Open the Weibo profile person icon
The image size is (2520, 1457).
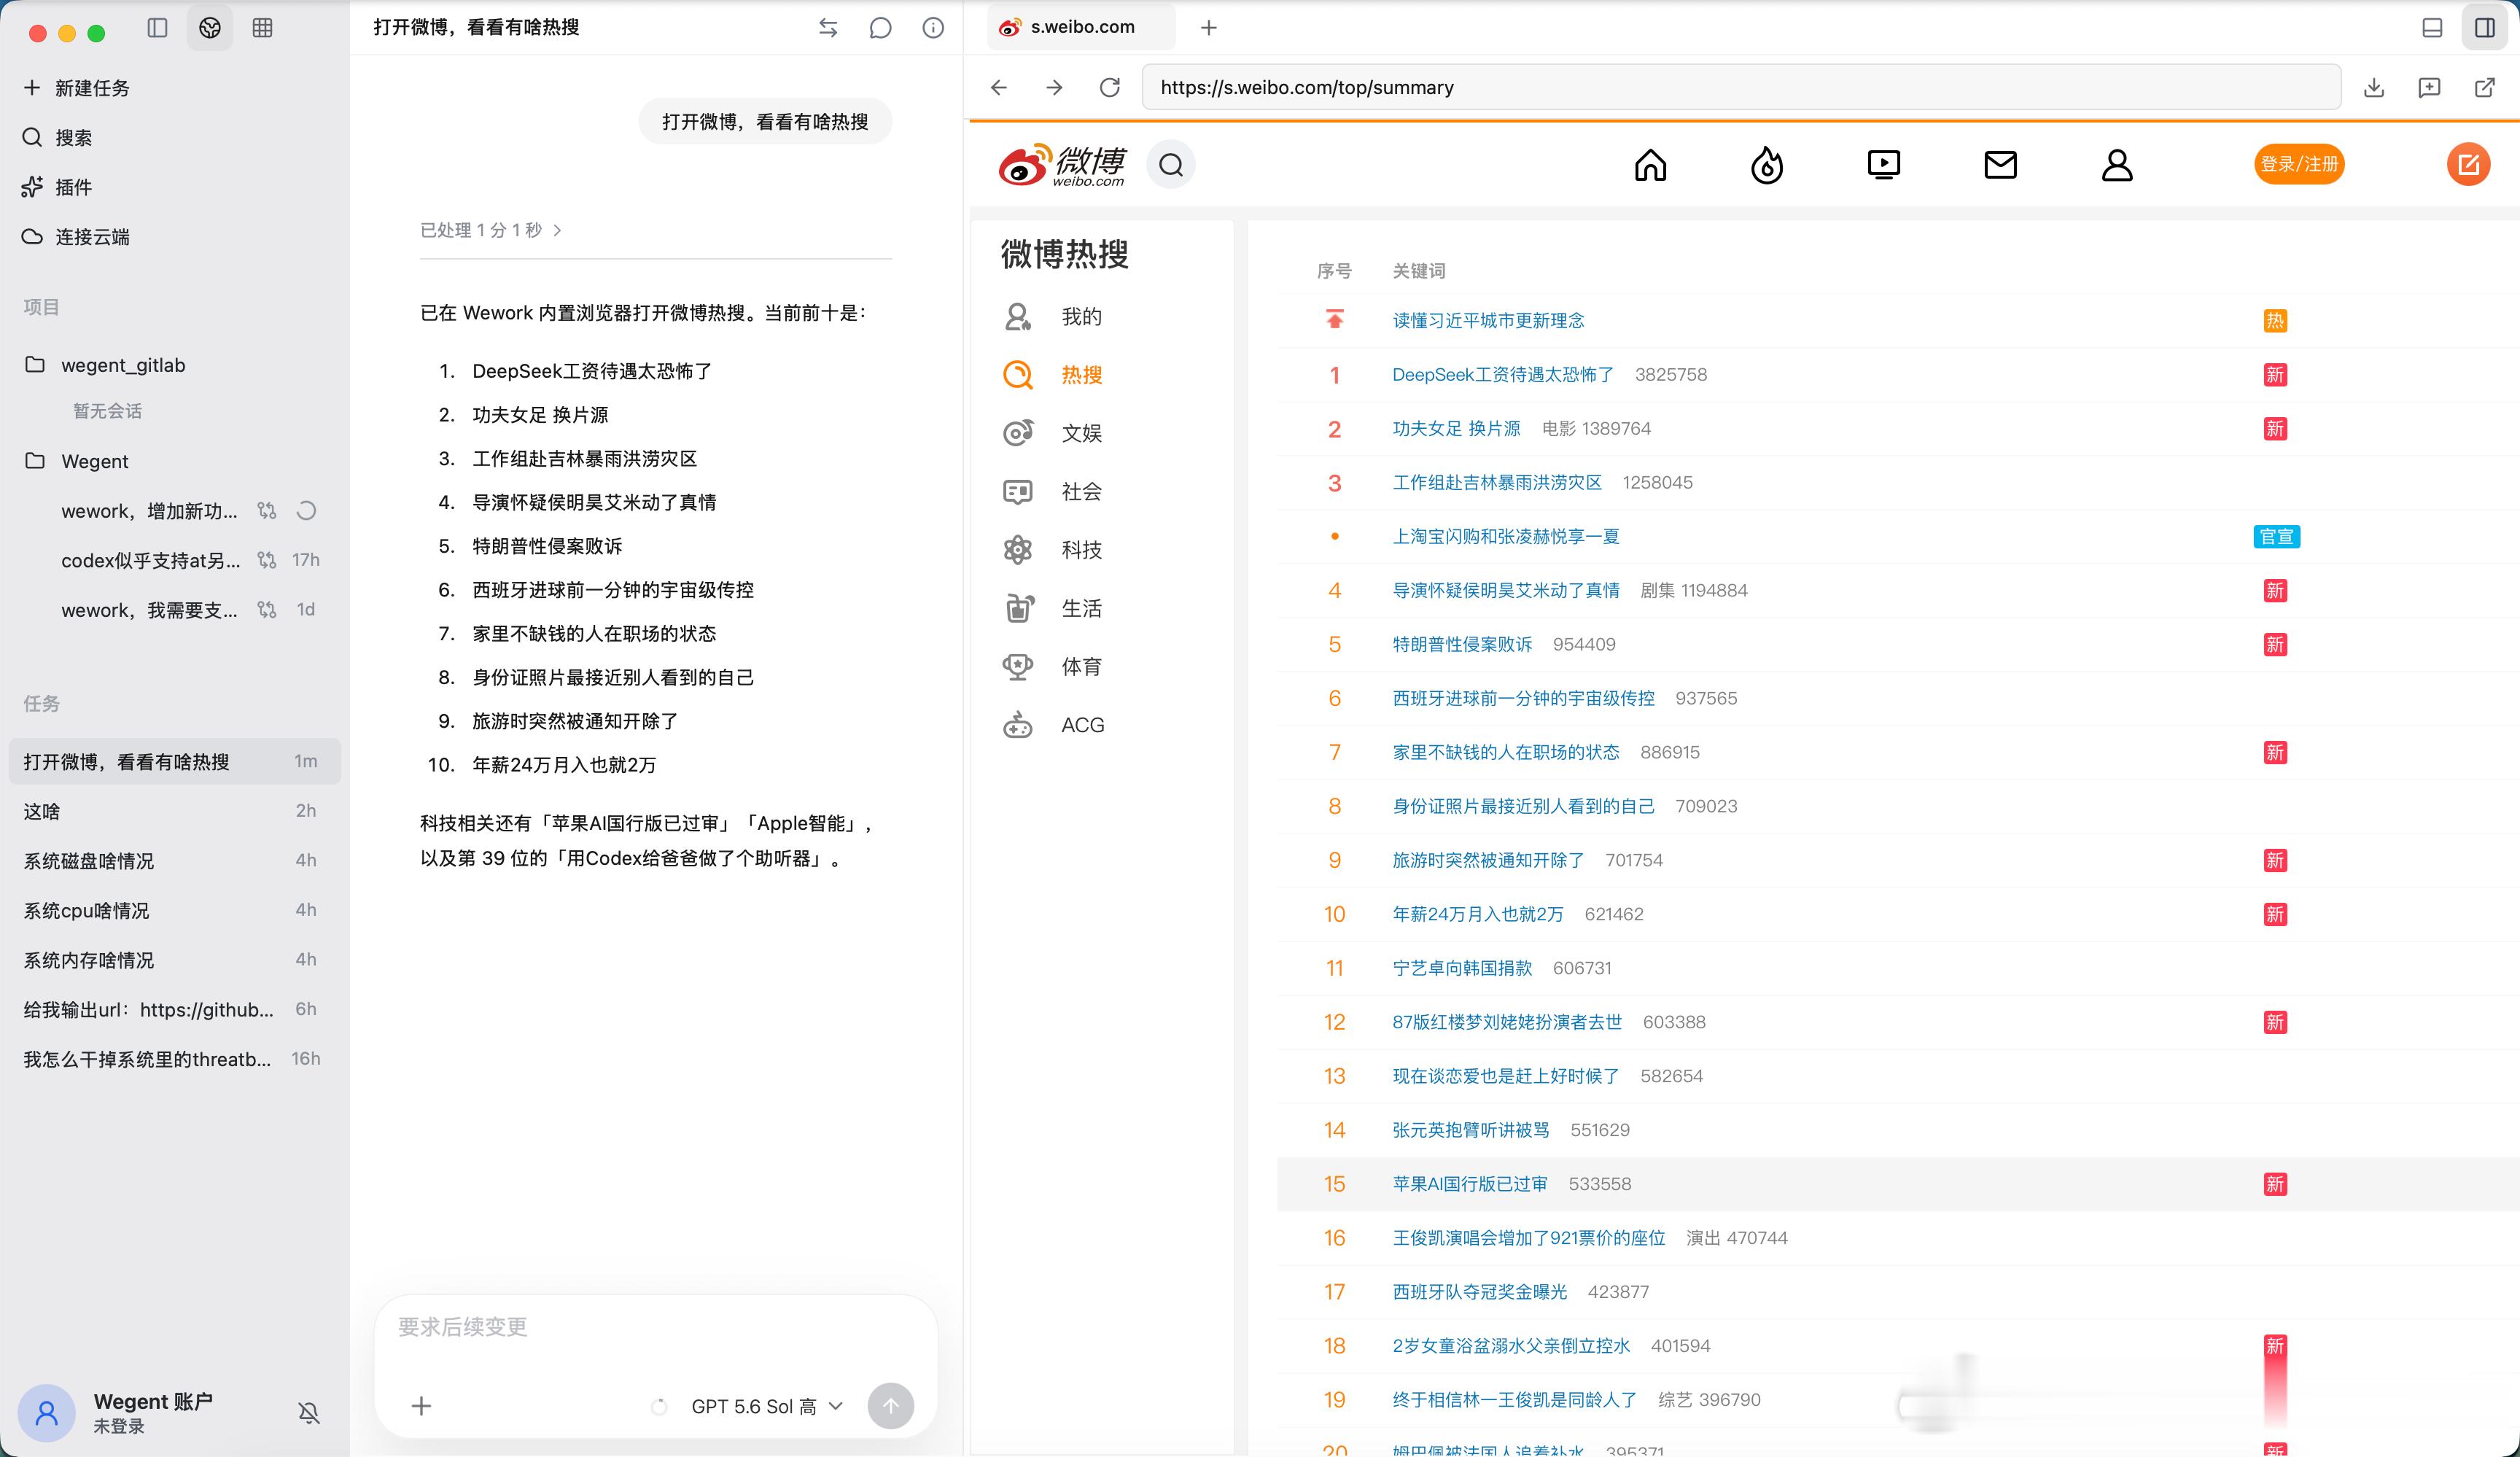2117,165
